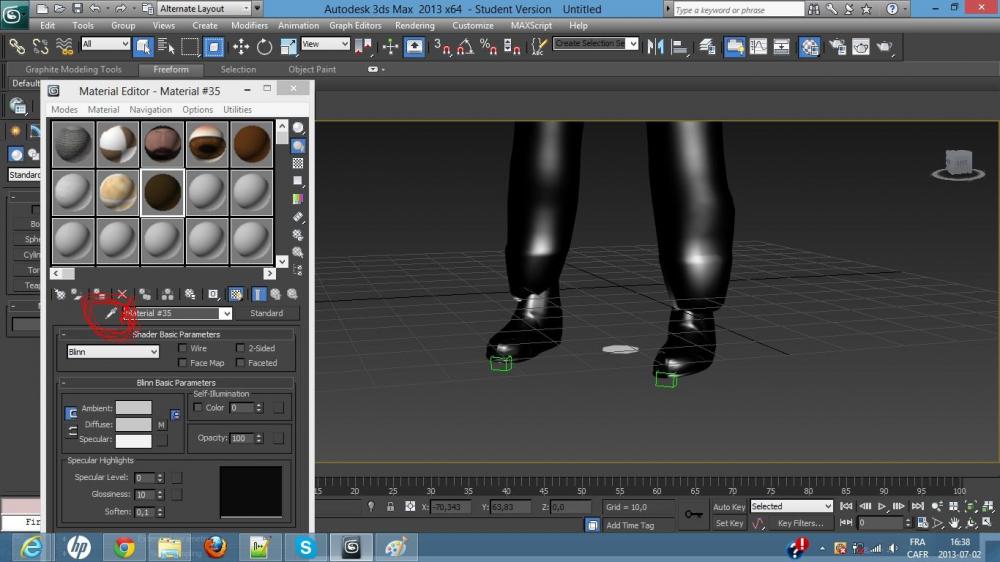Activate the Select and Rotate tool
This screenshot has height=562, width=1000.
coord(264,46)
